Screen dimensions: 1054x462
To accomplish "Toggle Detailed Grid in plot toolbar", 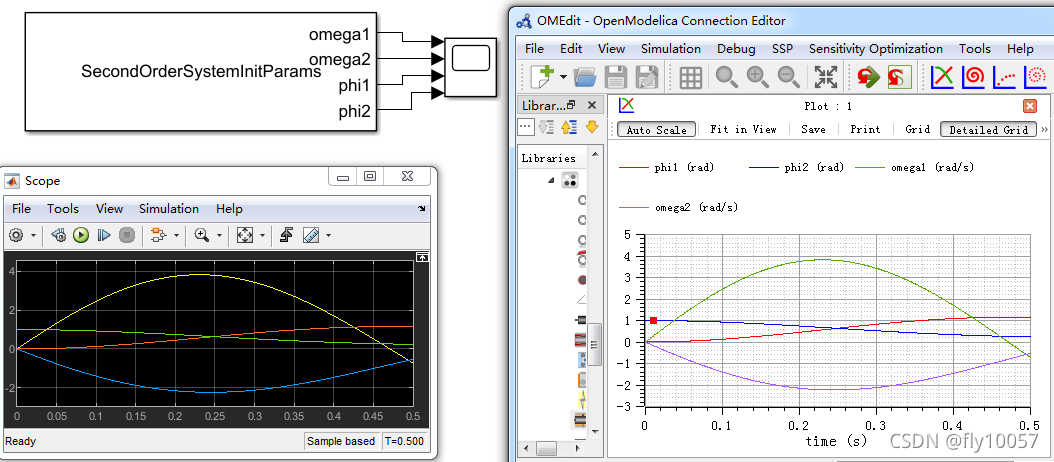I will (x=988, y=130).
